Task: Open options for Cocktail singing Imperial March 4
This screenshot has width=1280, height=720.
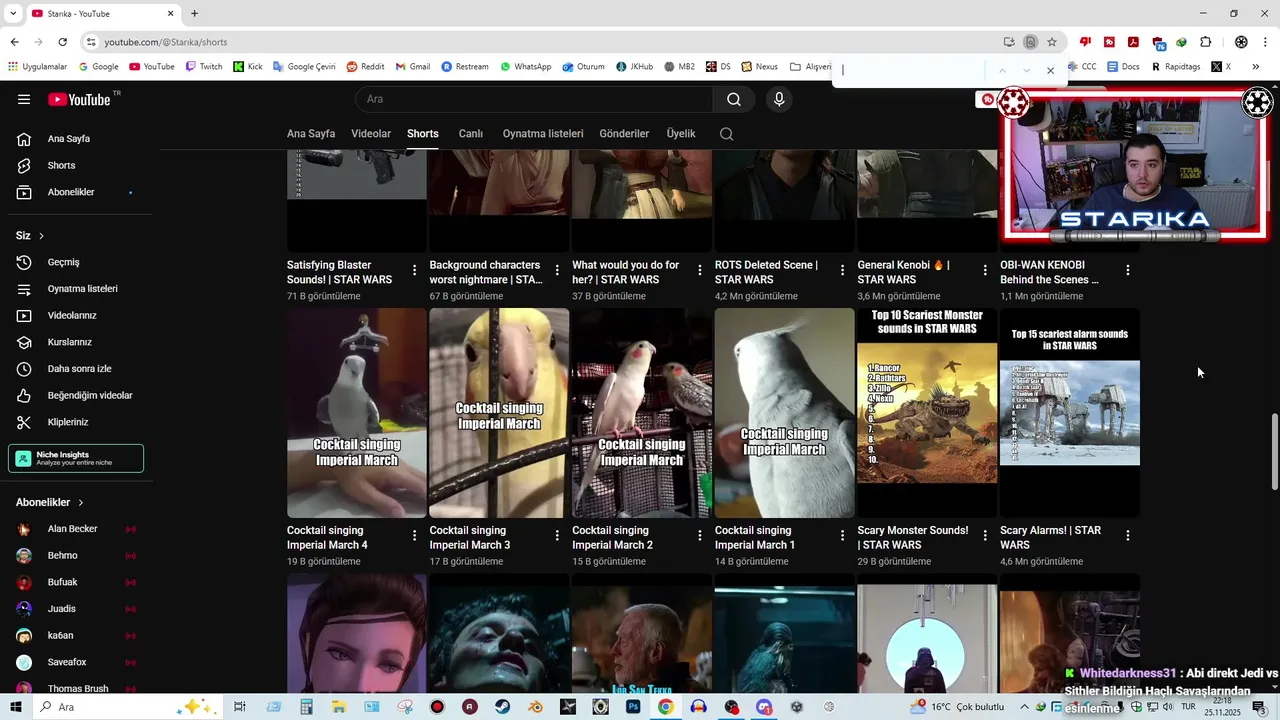Action: coord(414,536)
